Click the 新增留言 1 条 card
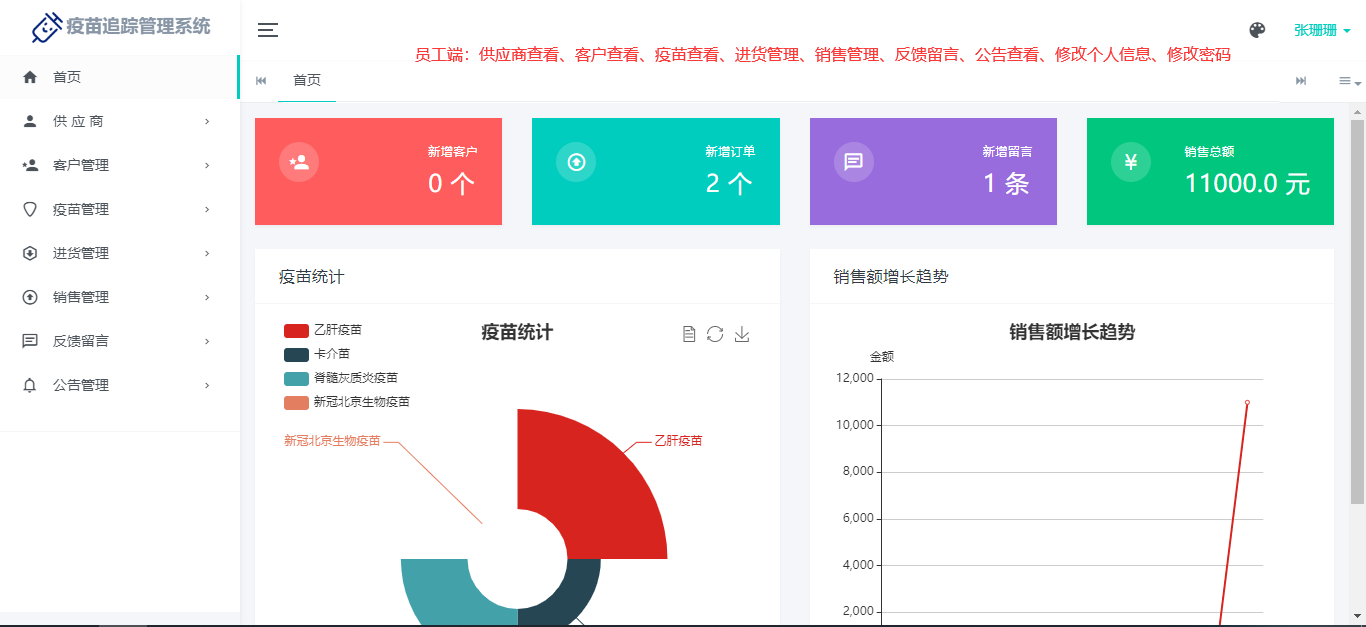The height and width of the screenshot is (627, 1366). (933, 171)
